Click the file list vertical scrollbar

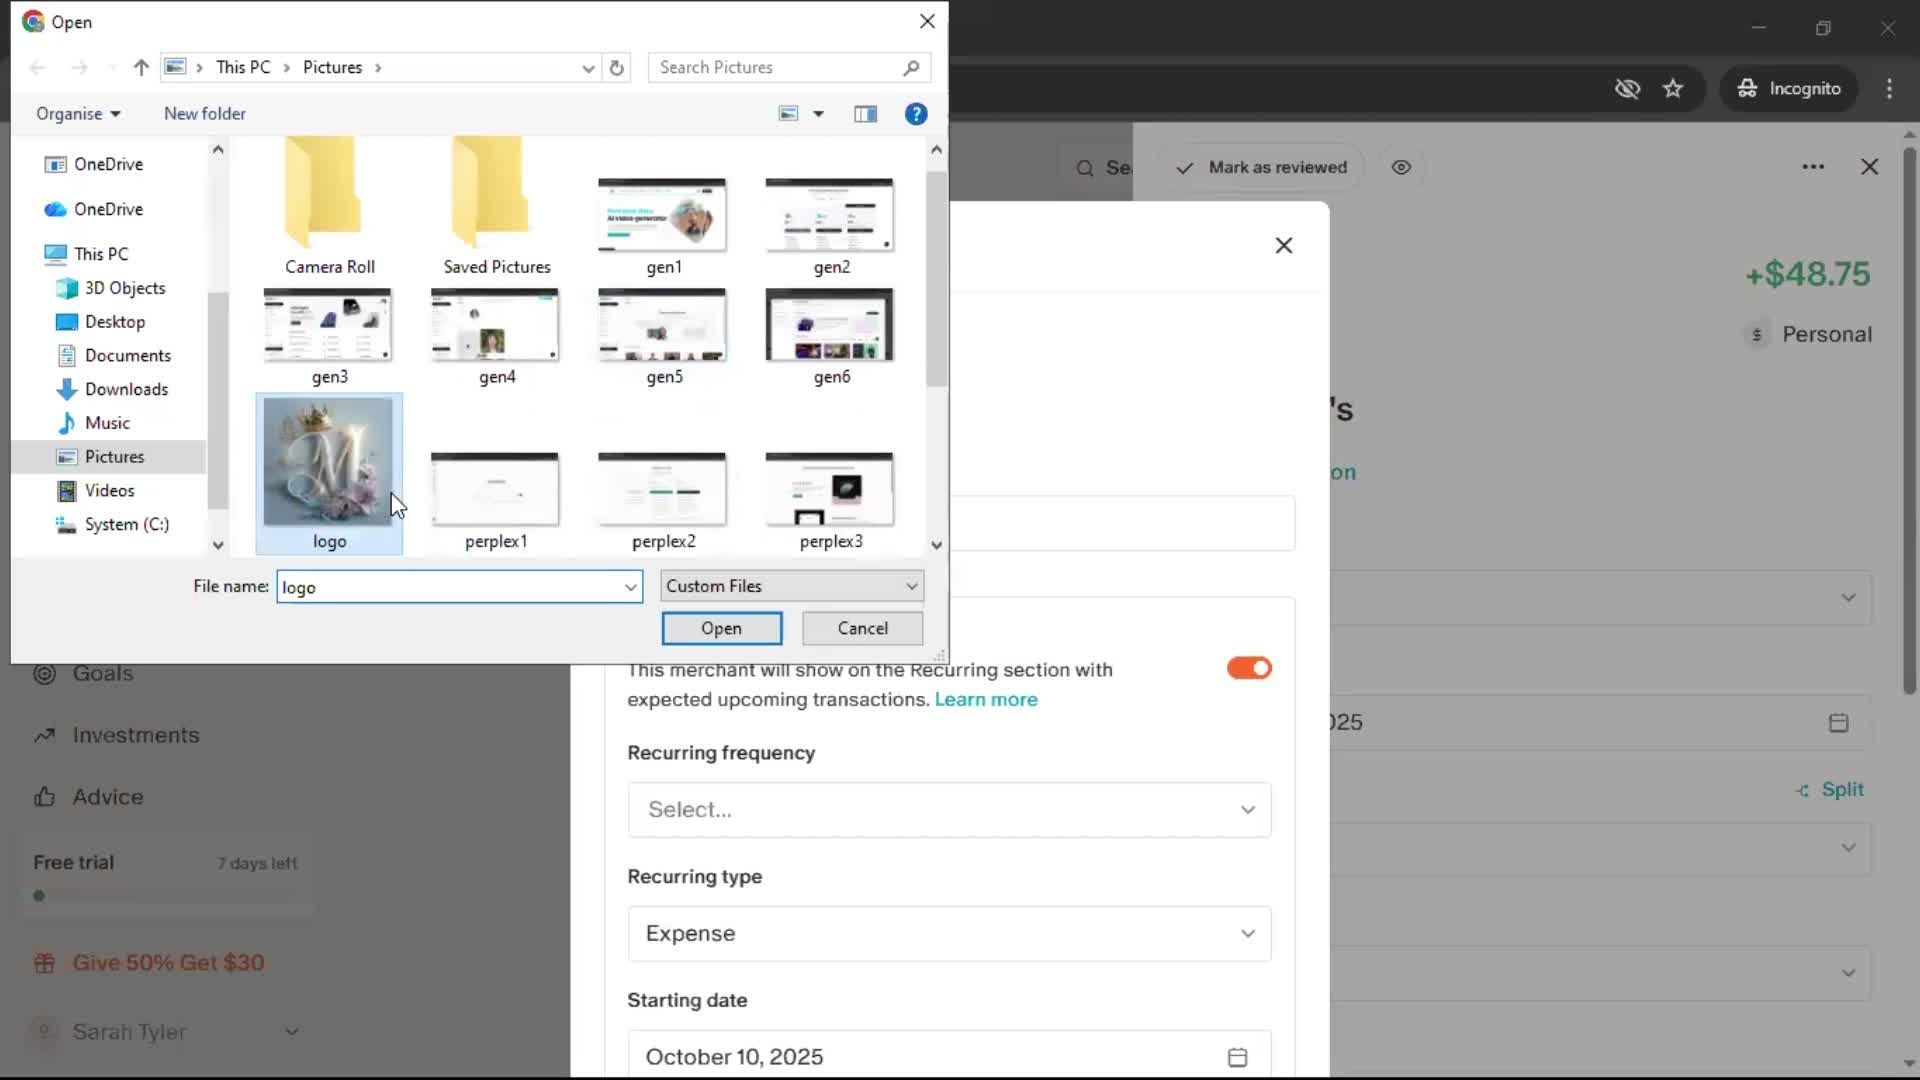(x=936, y=280)
